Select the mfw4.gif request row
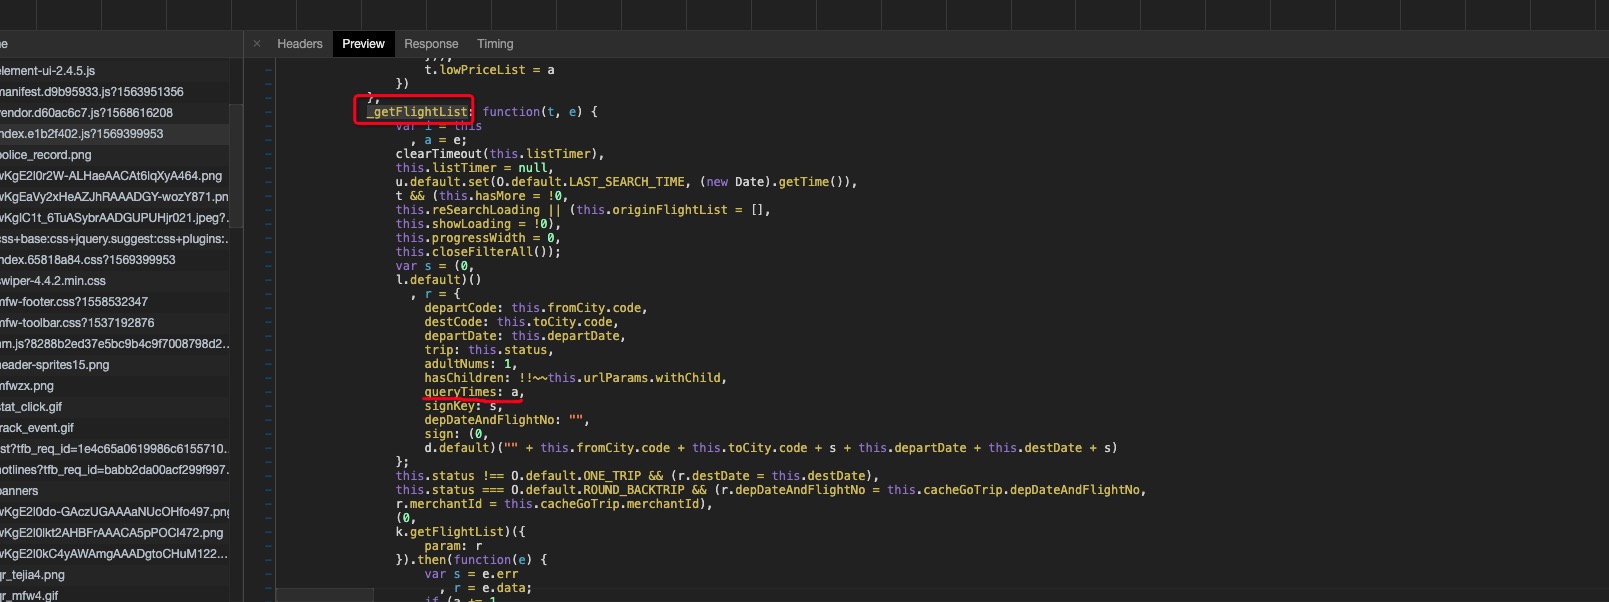1609x602 pixels. (115, 596)
